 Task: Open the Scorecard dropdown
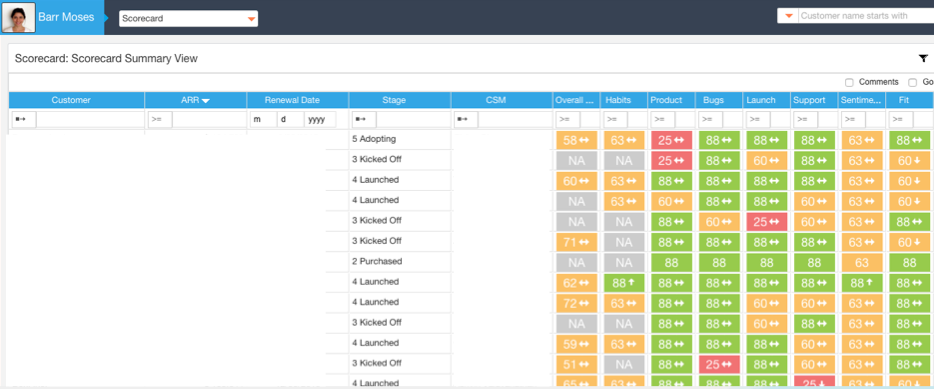coord(188,18)
